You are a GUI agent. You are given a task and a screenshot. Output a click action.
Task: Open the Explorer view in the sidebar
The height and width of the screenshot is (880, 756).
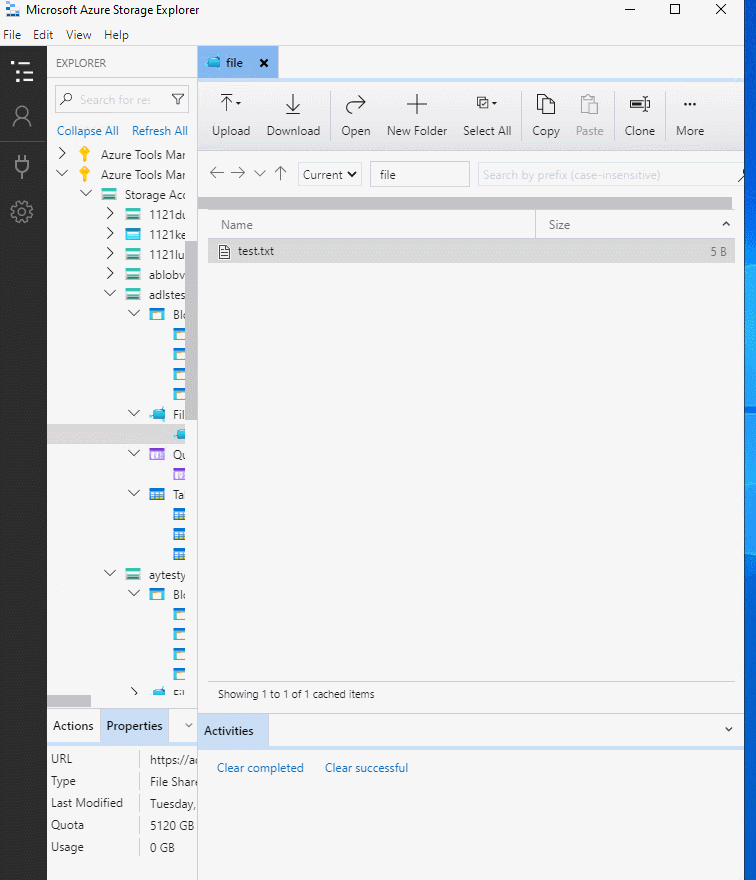pyautogui.click(x=22, y=72)
